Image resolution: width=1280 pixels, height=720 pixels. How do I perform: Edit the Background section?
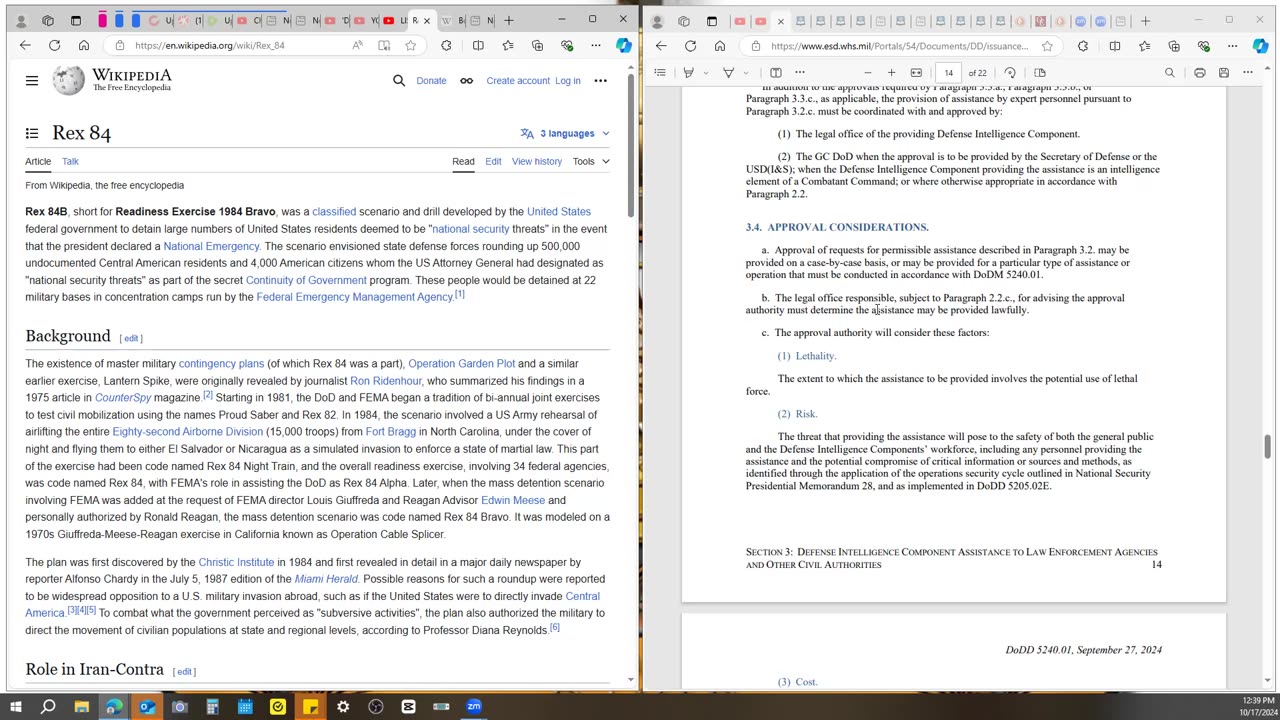pyautogui.click(x=131, y=338)
